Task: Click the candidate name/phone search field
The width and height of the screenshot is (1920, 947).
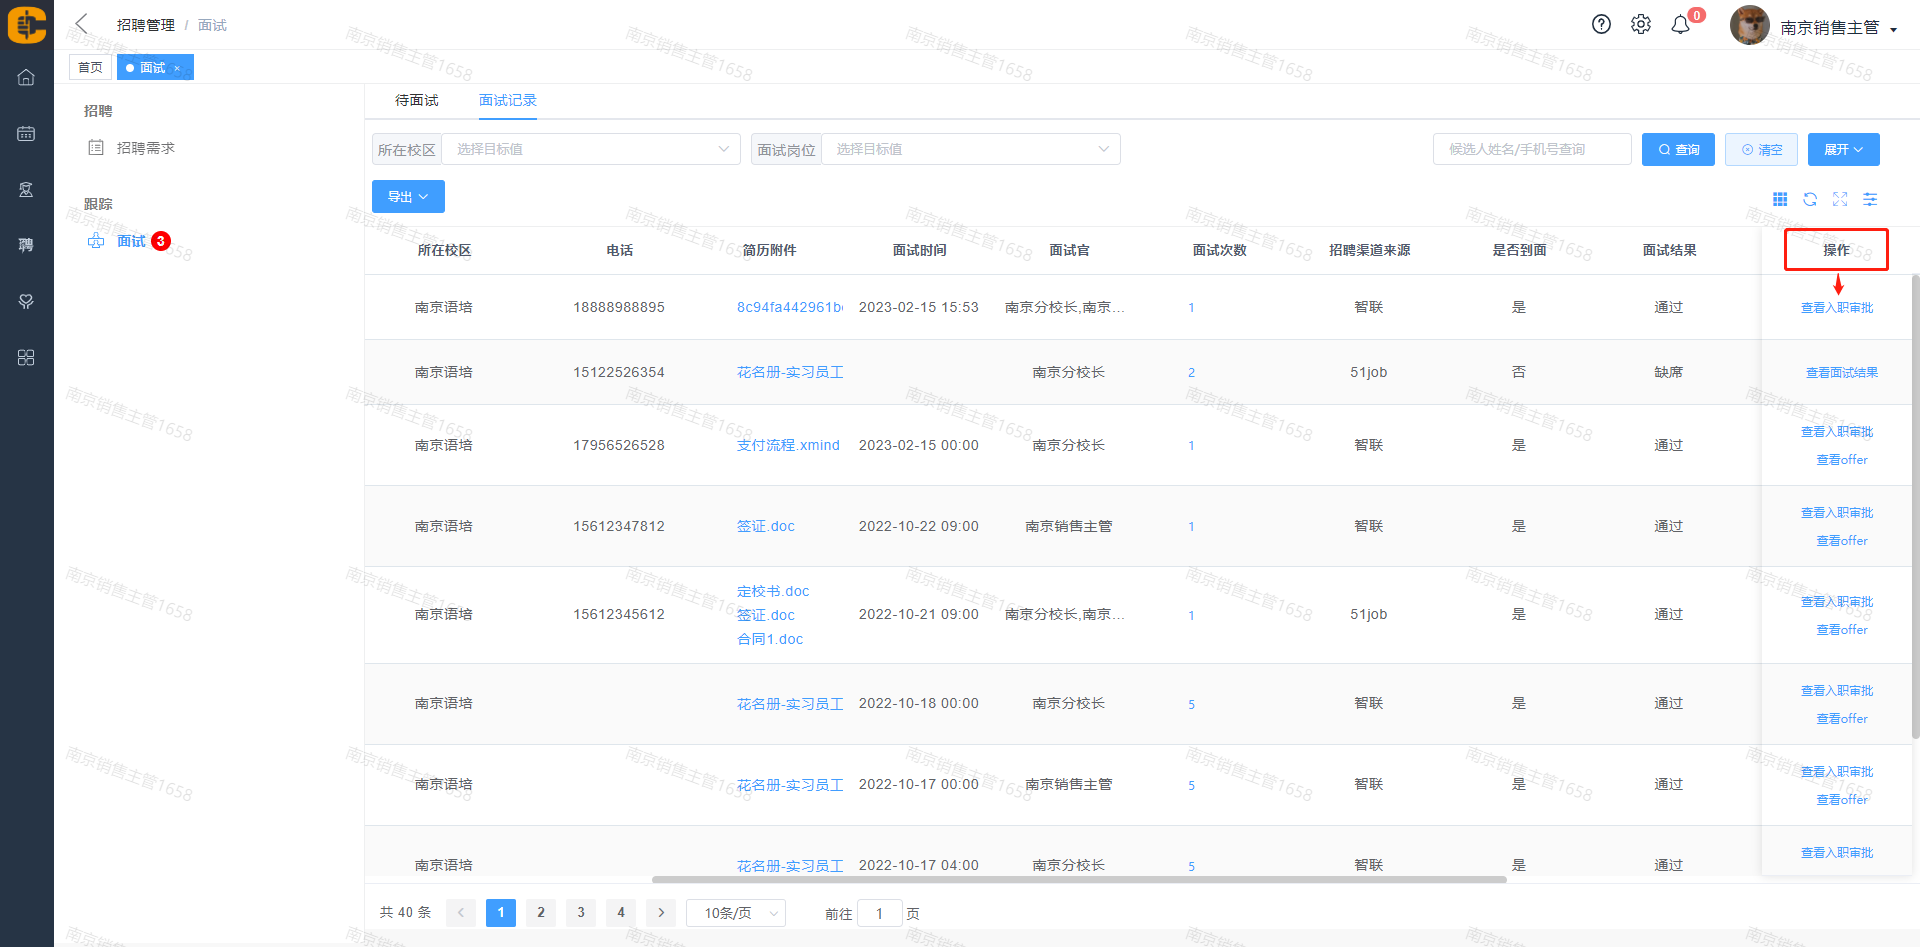Action: (1531, 150)
